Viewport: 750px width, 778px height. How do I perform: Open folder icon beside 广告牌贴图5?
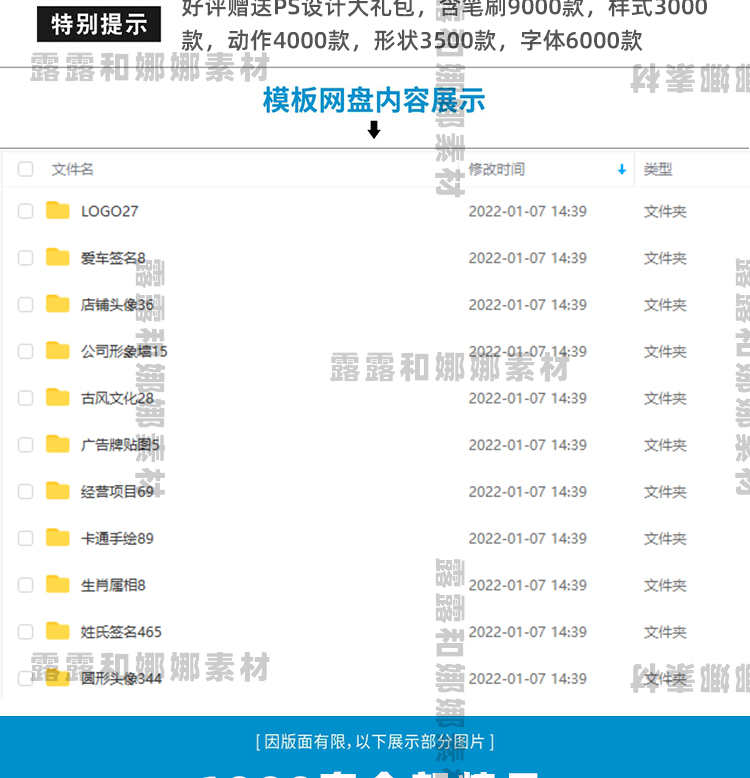click(x=58, y=444)
